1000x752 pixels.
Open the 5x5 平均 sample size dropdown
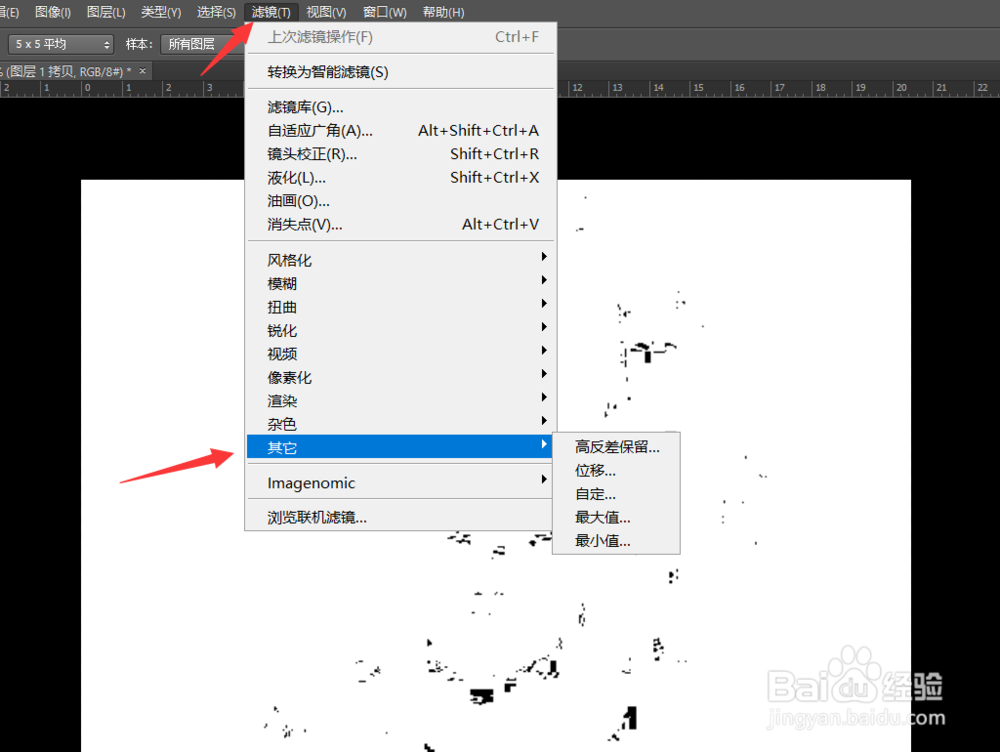pos(61,44)
